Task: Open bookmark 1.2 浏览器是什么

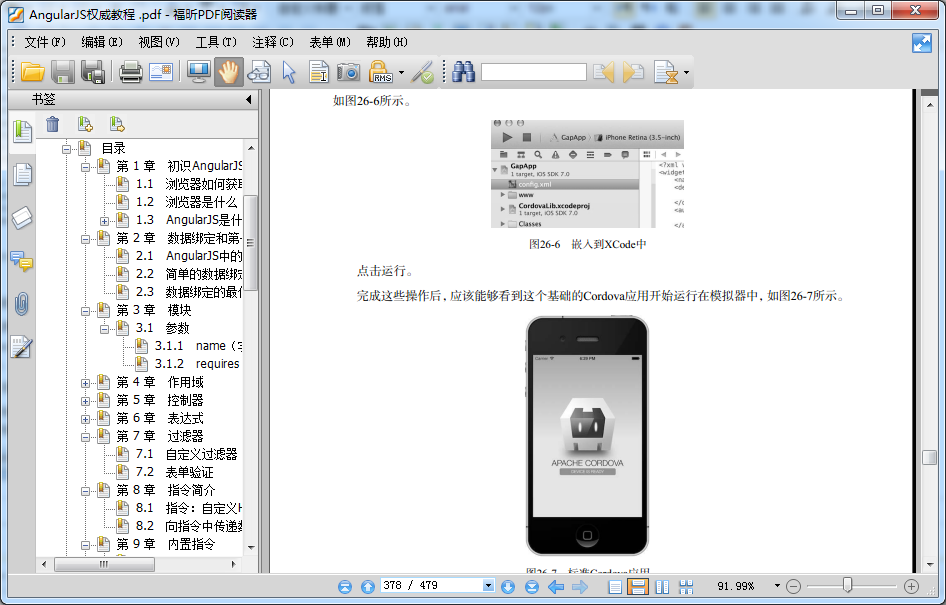Action: [x=186, y=202]
